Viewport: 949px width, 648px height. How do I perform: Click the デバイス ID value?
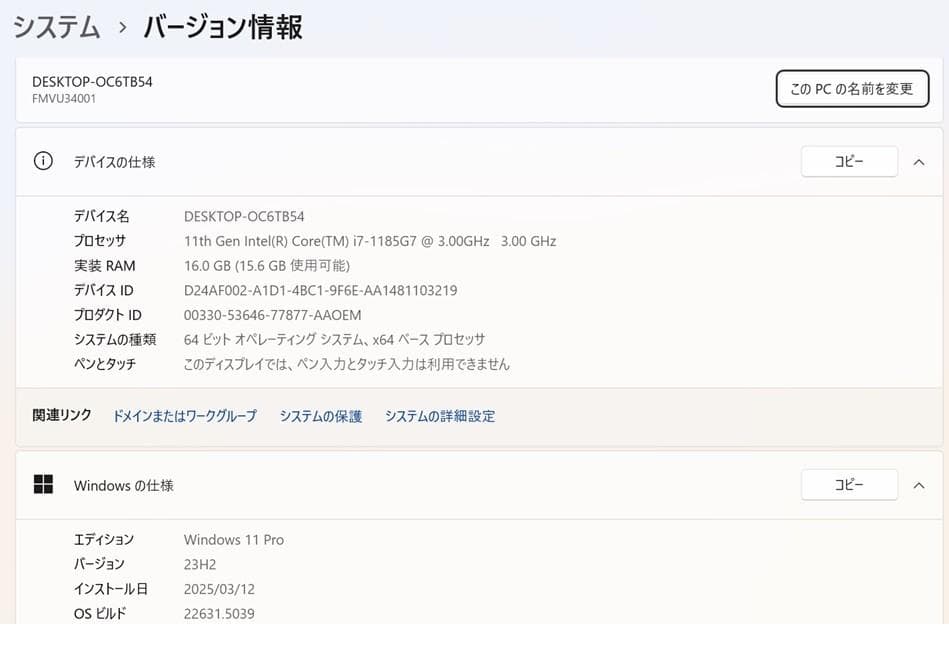click(320, 290)
